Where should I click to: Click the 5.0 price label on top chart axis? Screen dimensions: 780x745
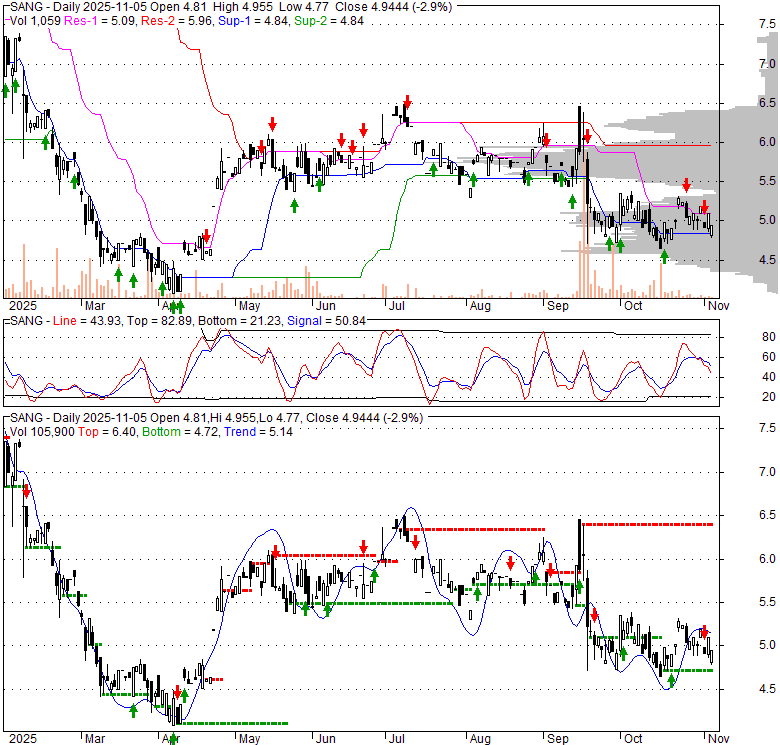[x=767, y=220]
